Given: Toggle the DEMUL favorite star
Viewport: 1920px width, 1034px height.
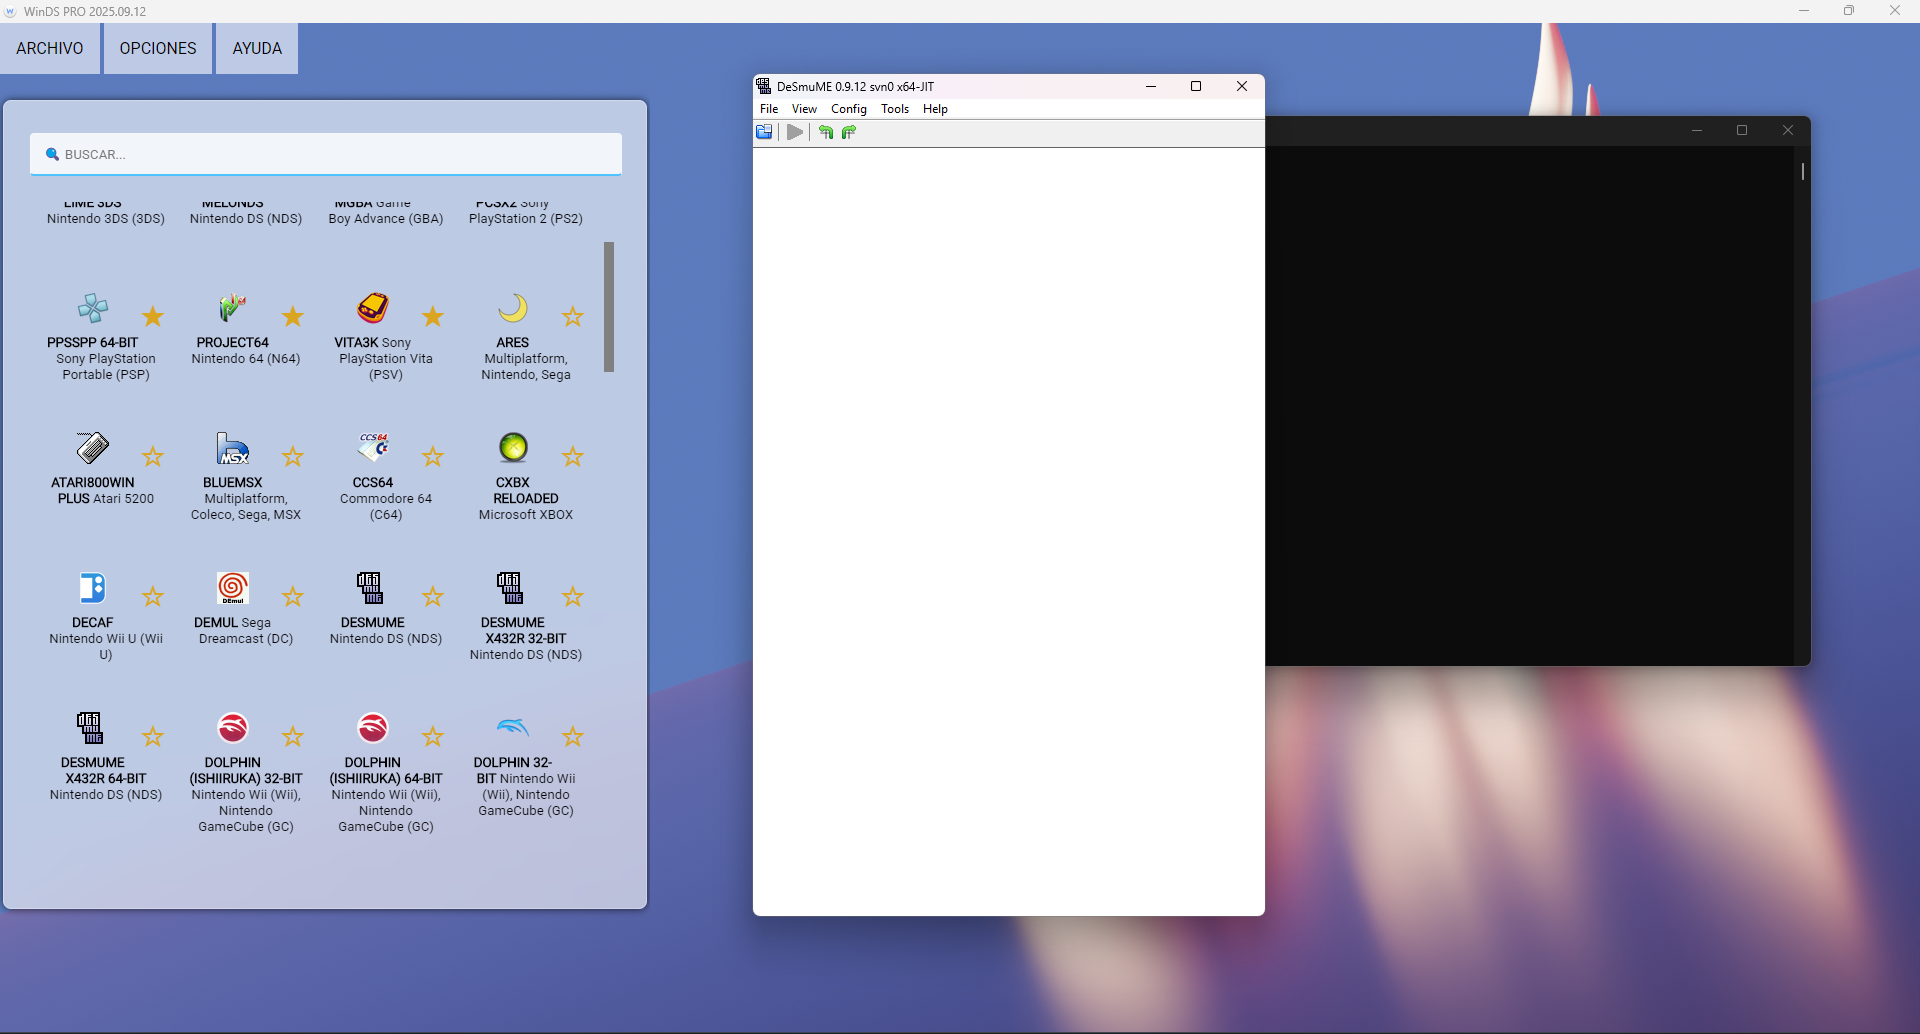Looking at the screenshot, I should [x=293, y=597].
